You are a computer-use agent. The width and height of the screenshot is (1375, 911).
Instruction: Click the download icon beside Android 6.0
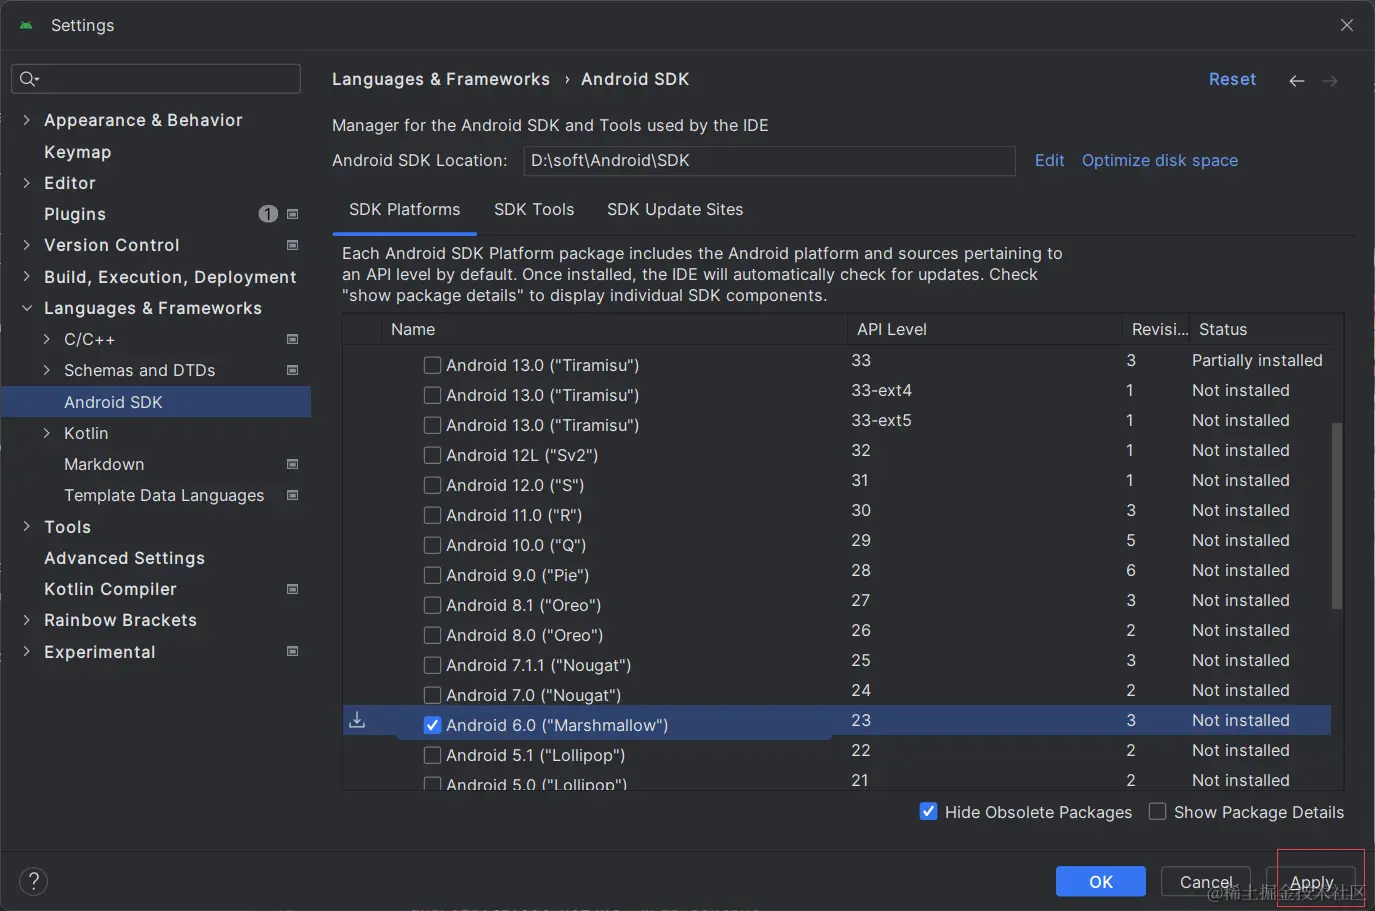pyautogui.click(x=357, y=720)
